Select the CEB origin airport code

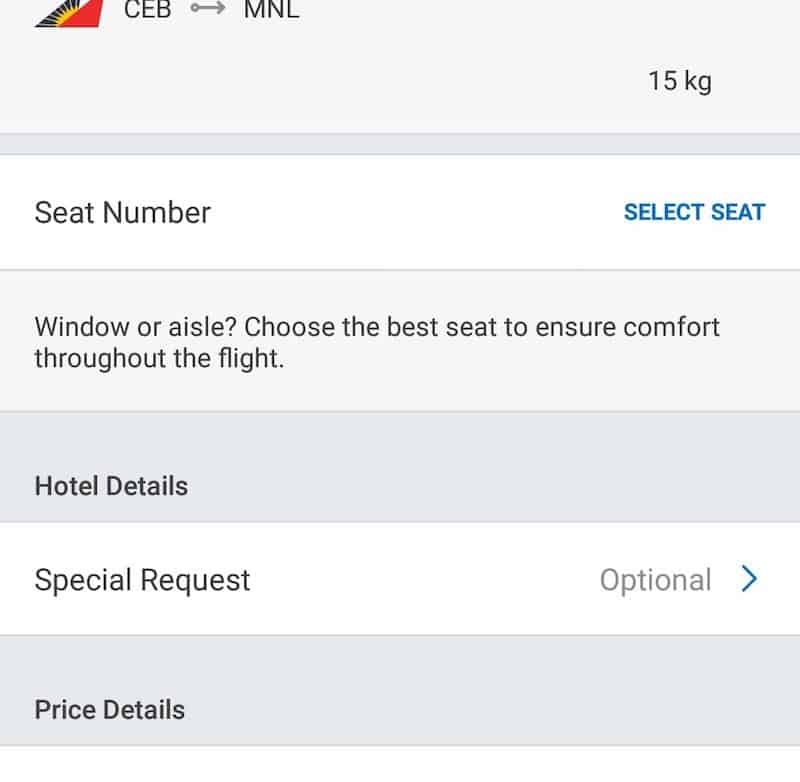148,11
